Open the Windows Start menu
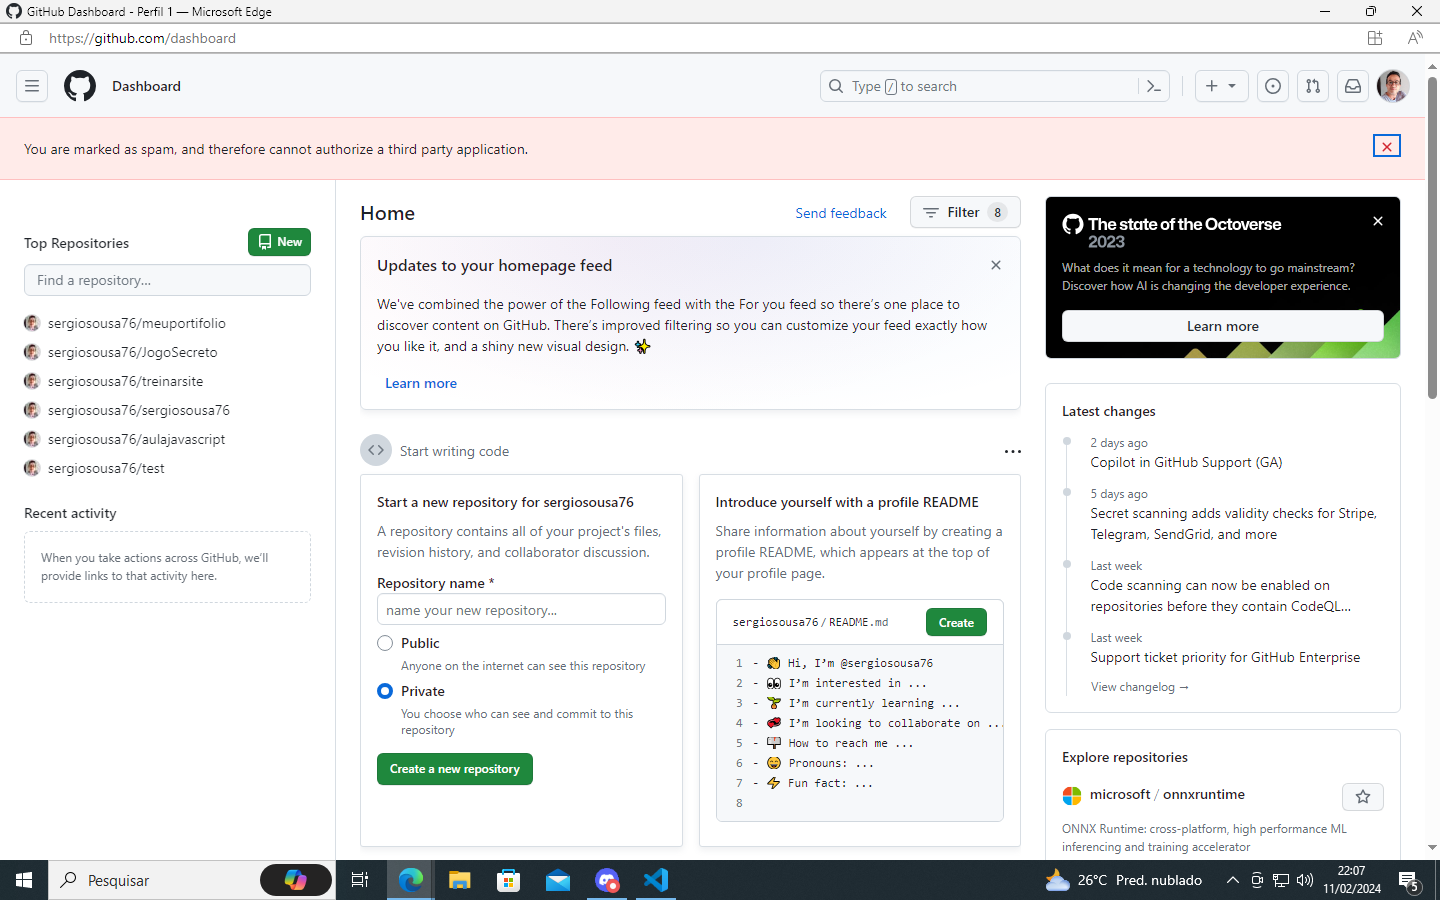The height and width of the screenshot is (900, 1440). pos(24,880)
